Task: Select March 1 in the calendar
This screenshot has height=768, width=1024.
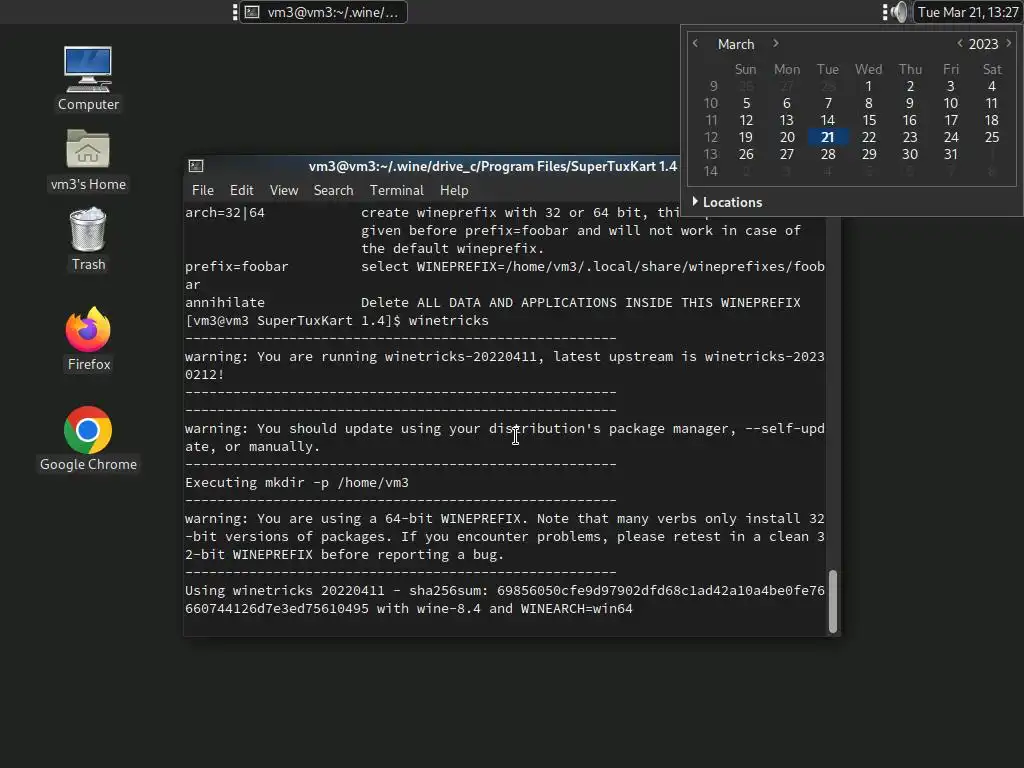Action: coord(869,86)
